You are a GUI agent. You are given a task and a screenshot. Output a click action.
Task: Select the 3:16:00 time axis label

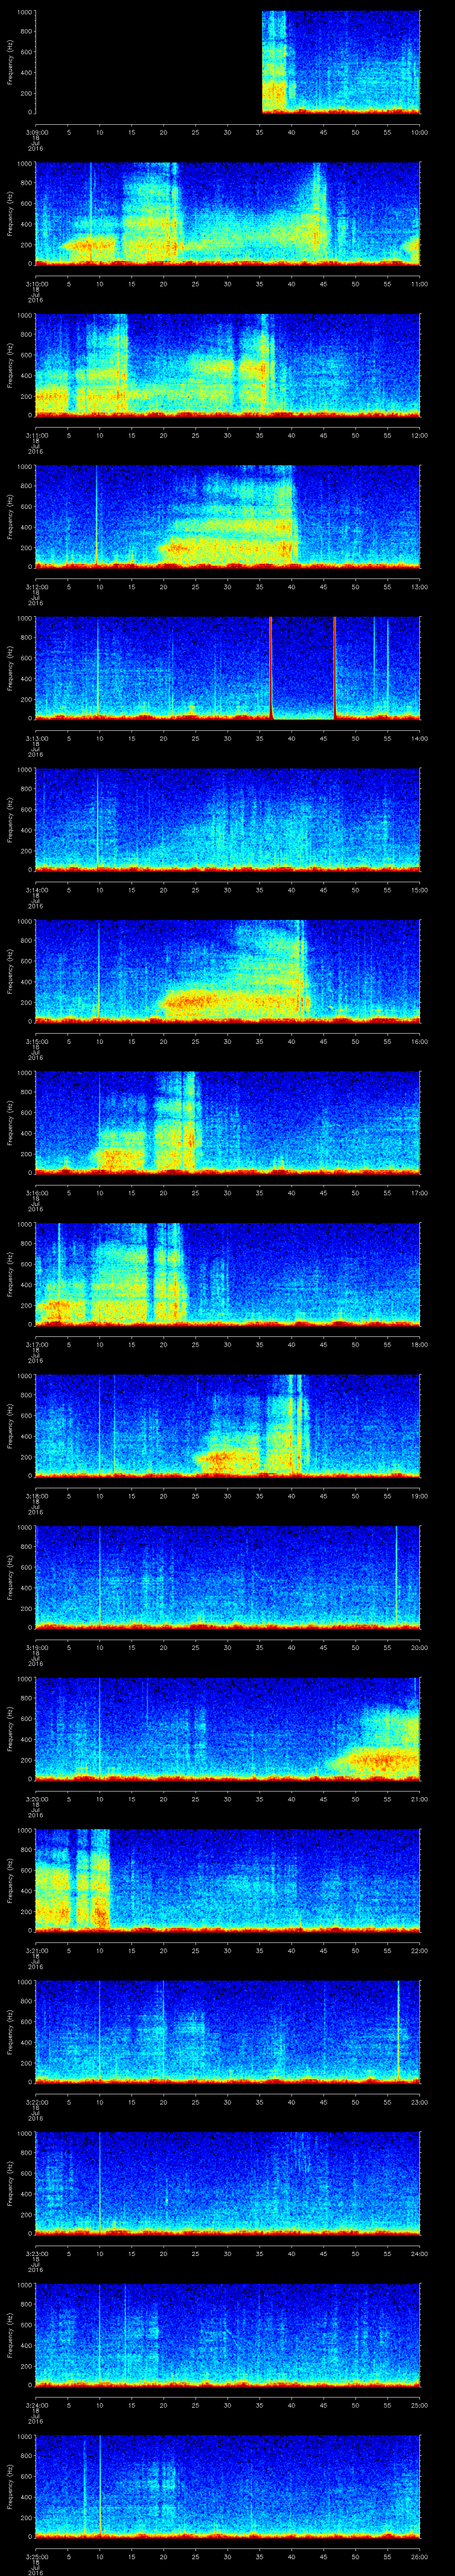[36, 1192]
